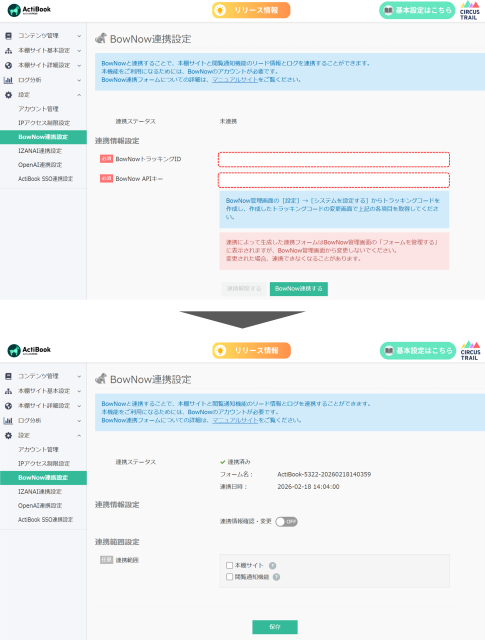Check the 閲覧通知機能 checkbox
The width and height of the screenshot is (485, 640).
click(x=229, y=577)
